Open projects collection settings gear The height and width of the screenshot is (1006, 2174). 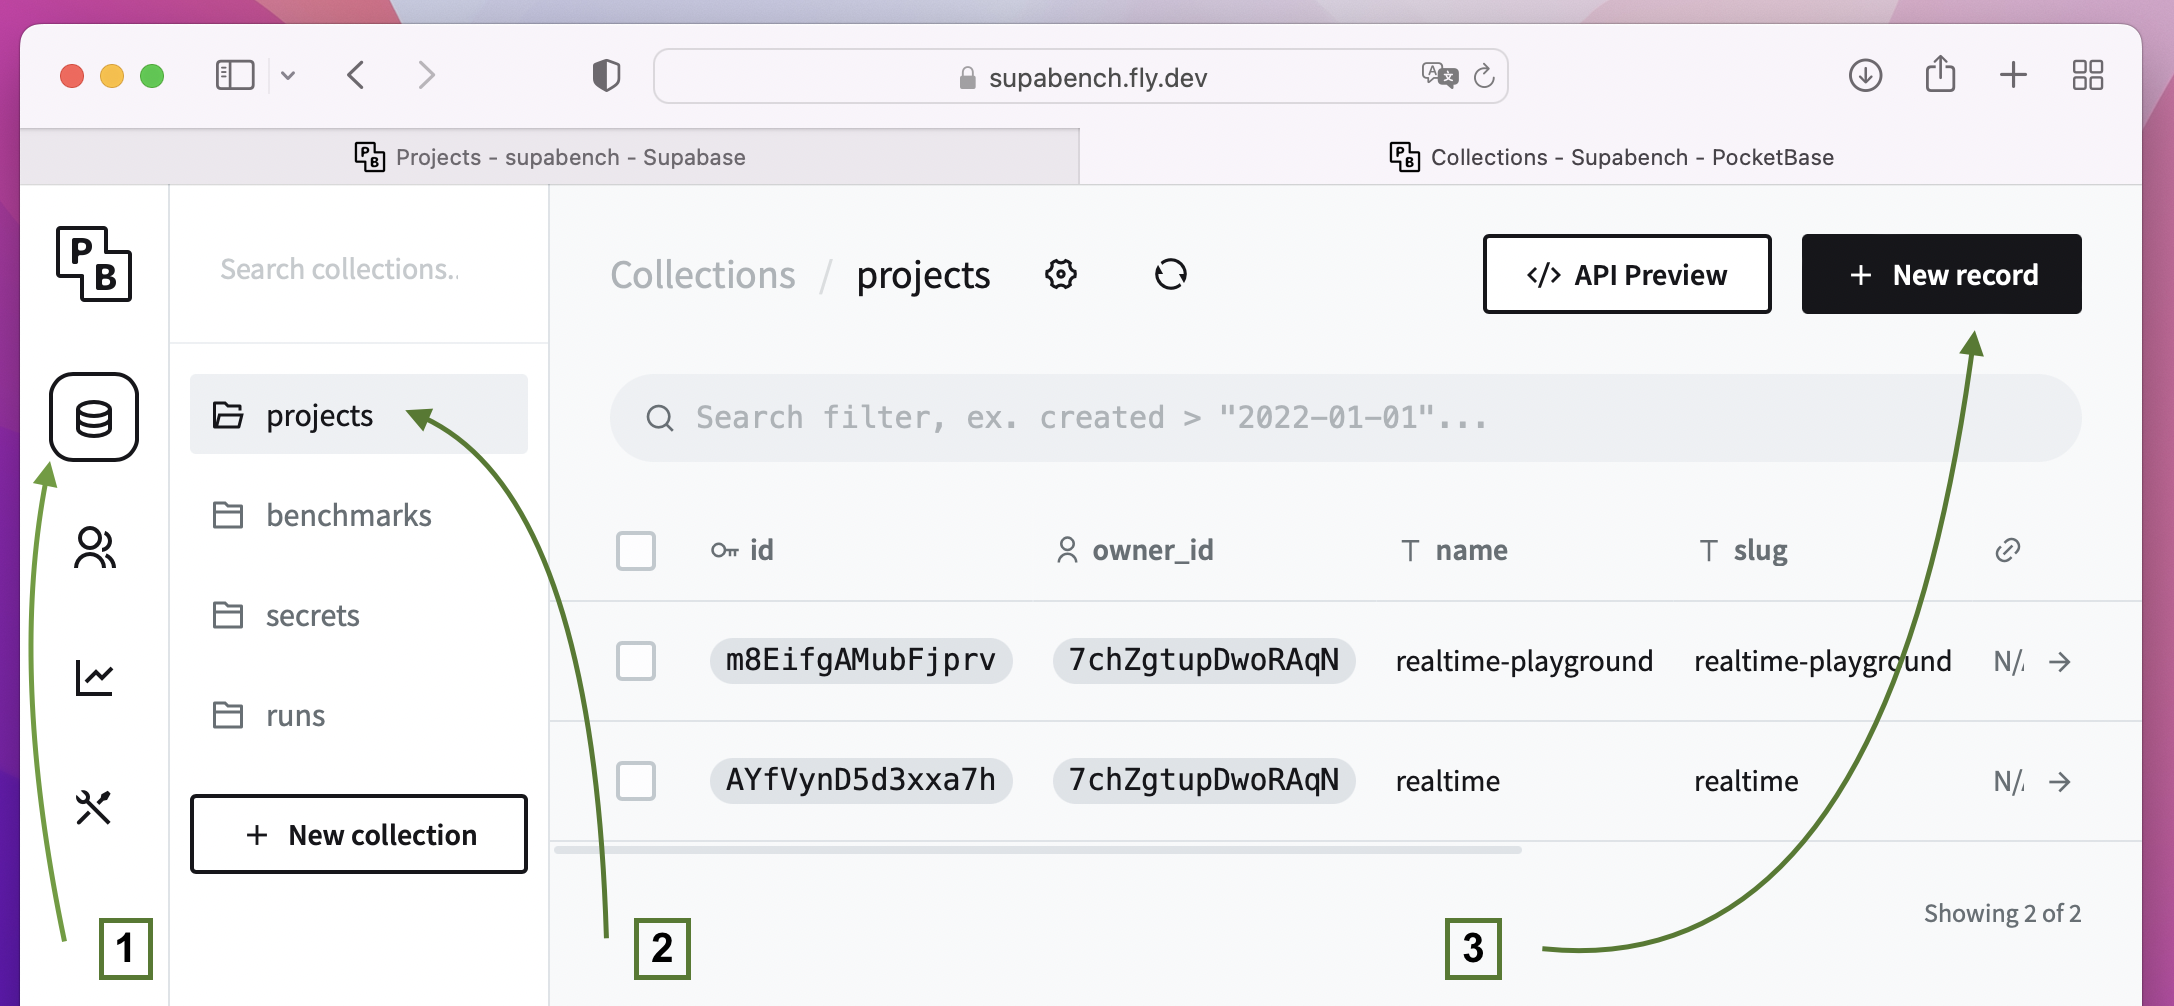(1061, 274)
